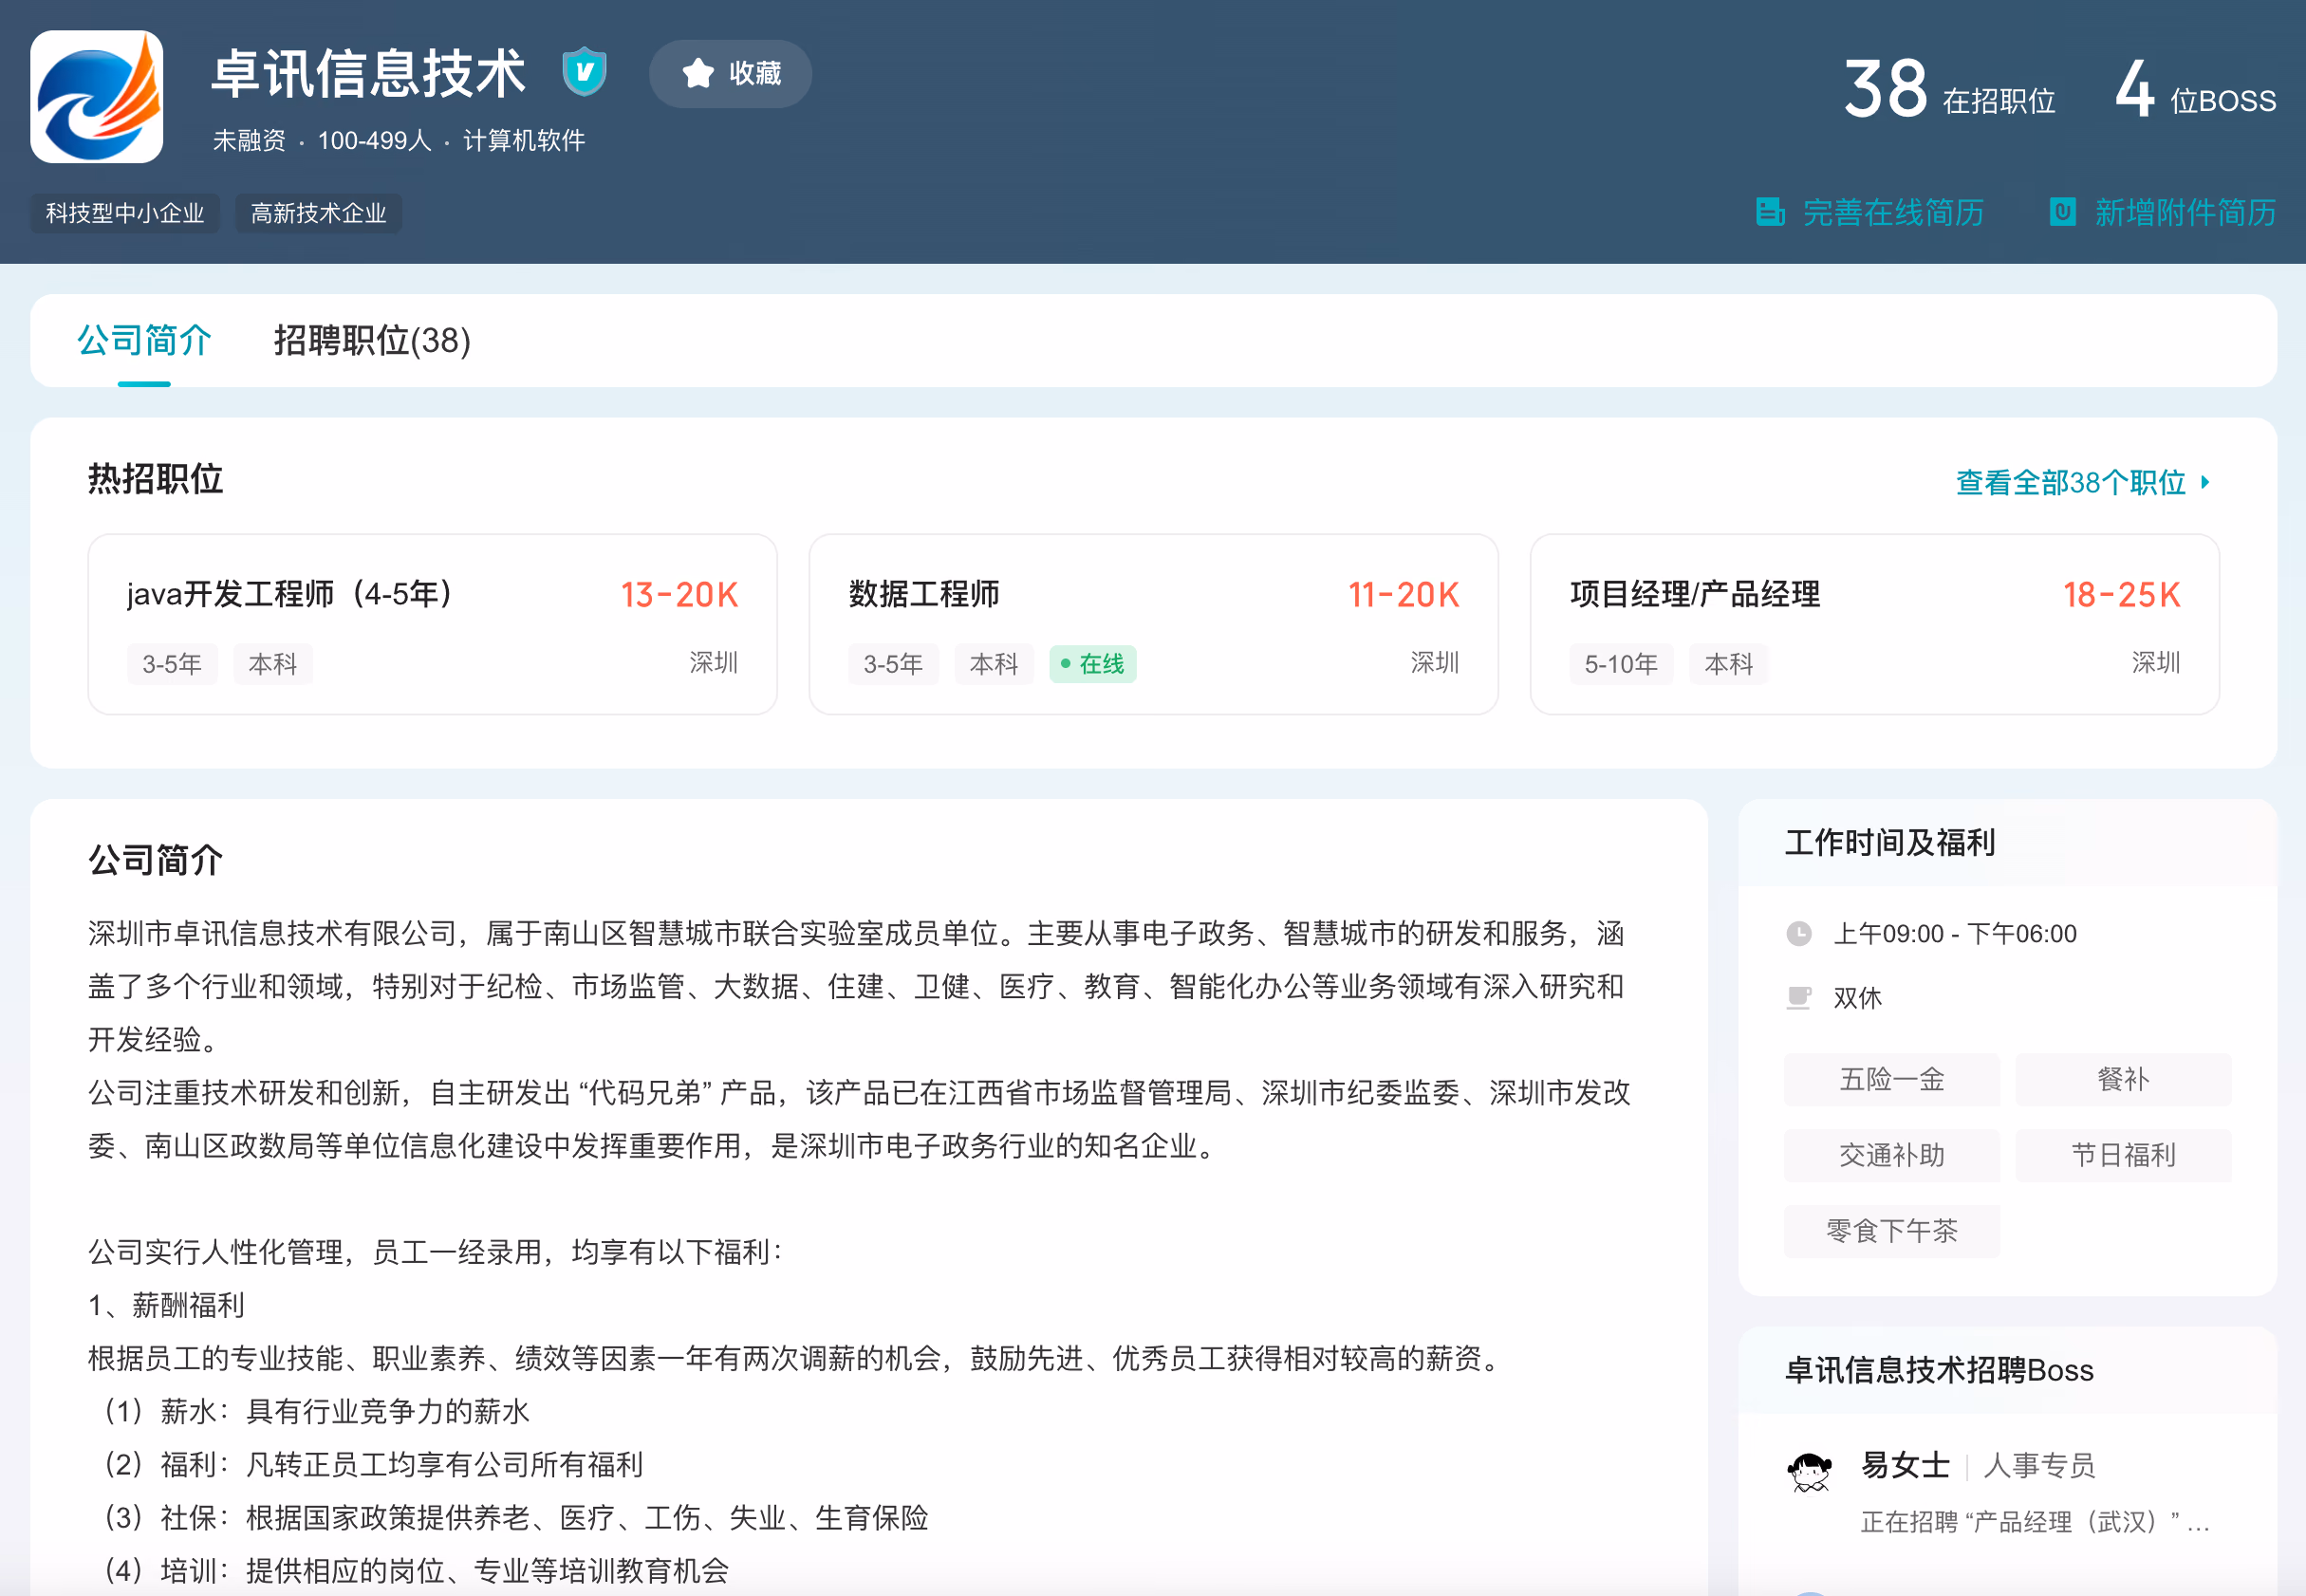
Task: Click the 收藏 favorite button
Action: [730, 73]
